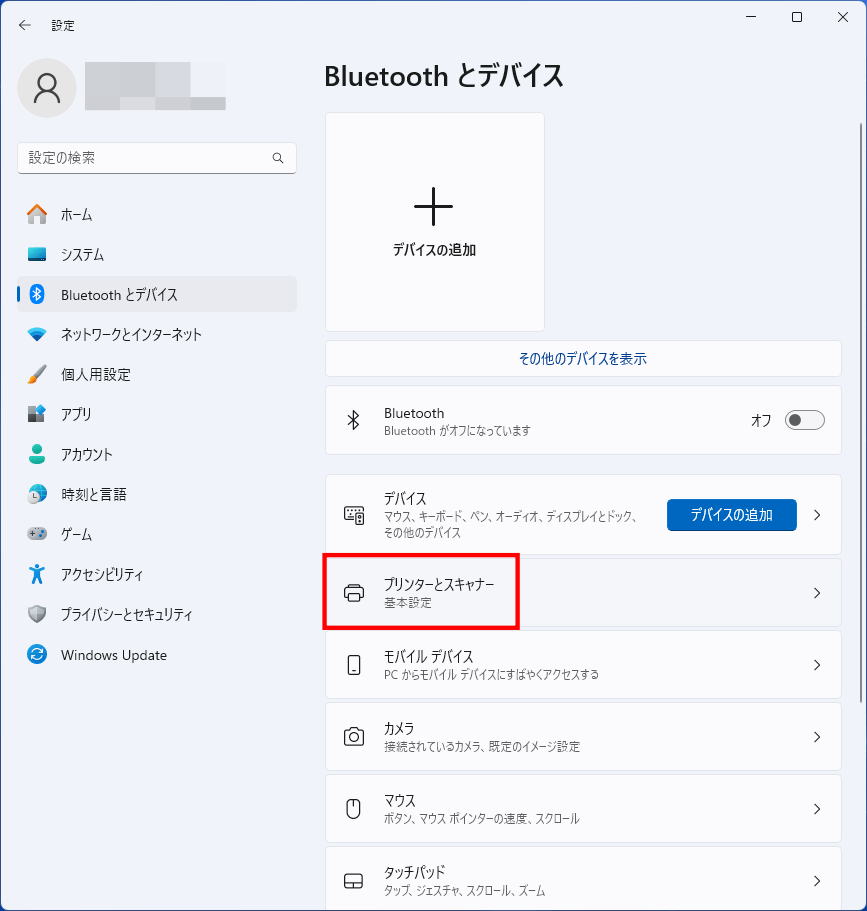
Task: Expand the デバイス row chevron
Action: [x=817, y=516]
